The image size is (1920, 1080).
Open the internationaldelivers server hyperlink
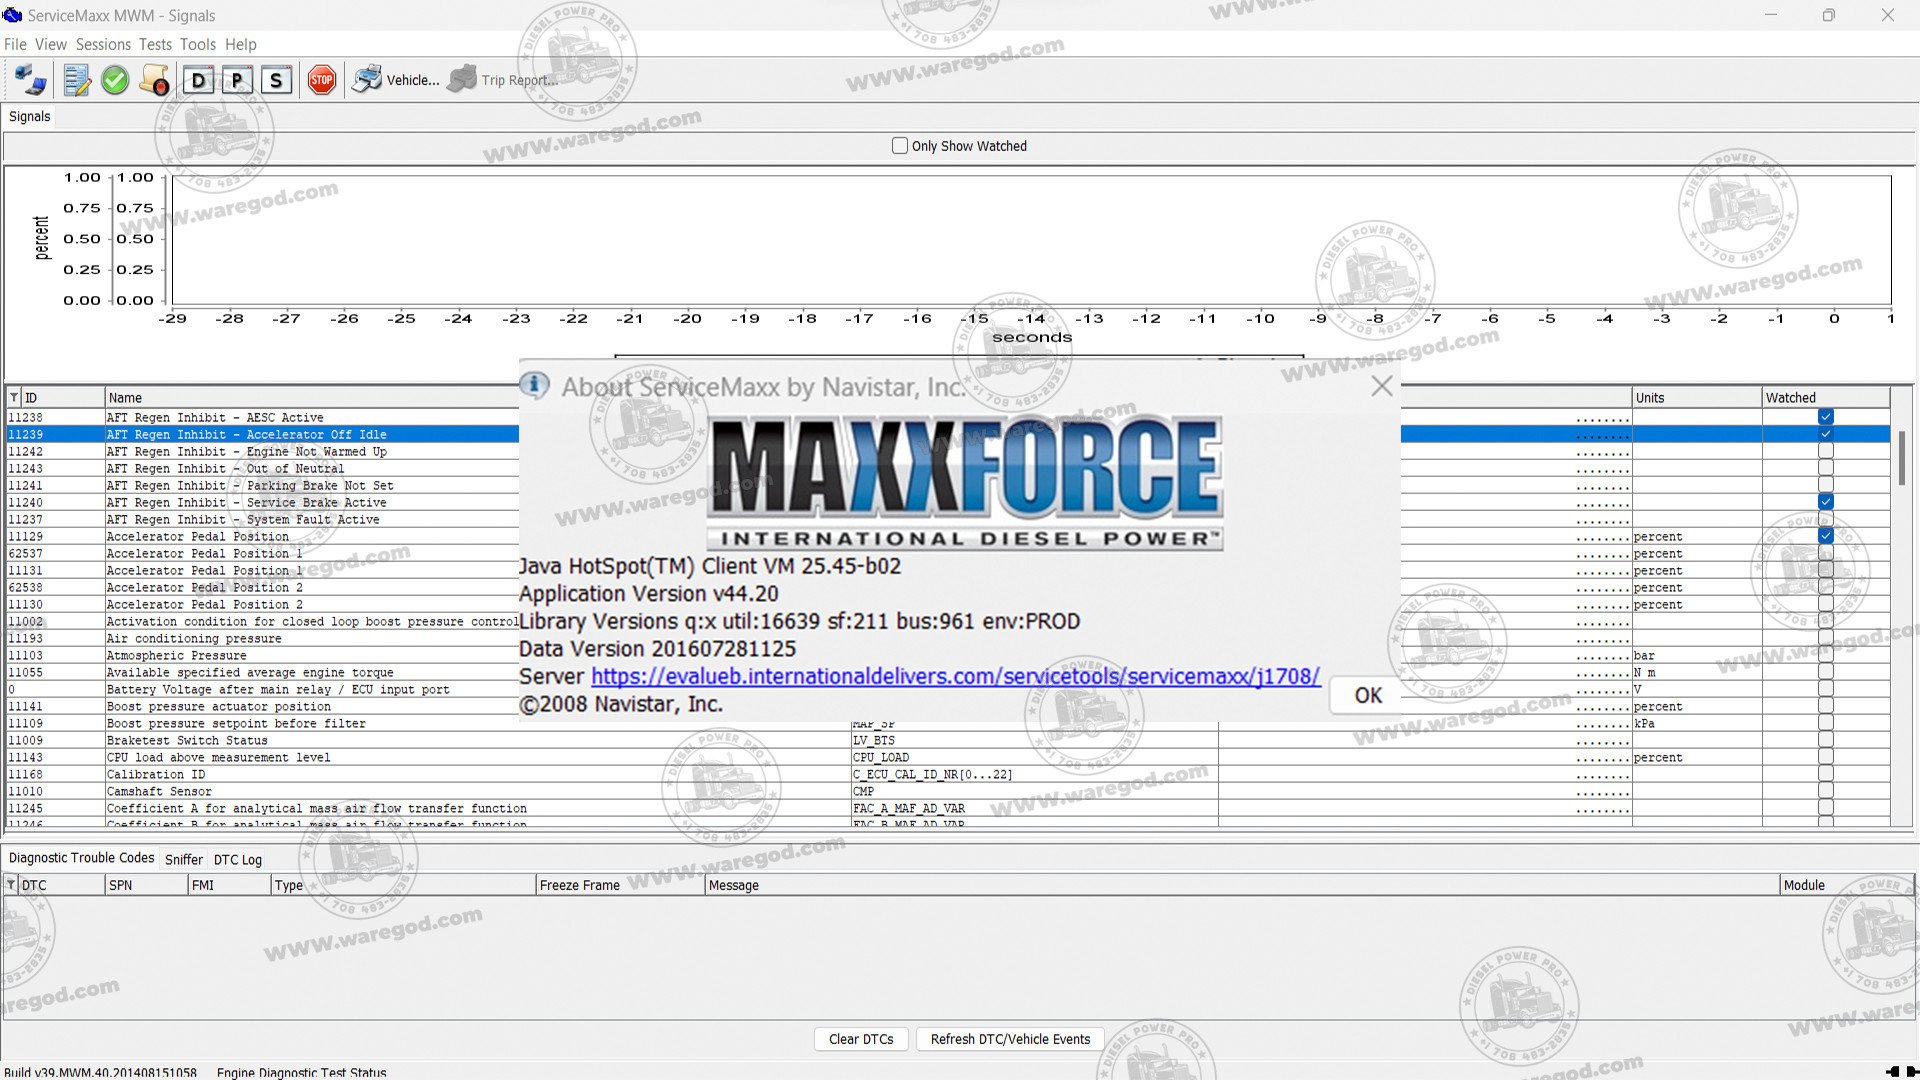click(x=955, y=677)
